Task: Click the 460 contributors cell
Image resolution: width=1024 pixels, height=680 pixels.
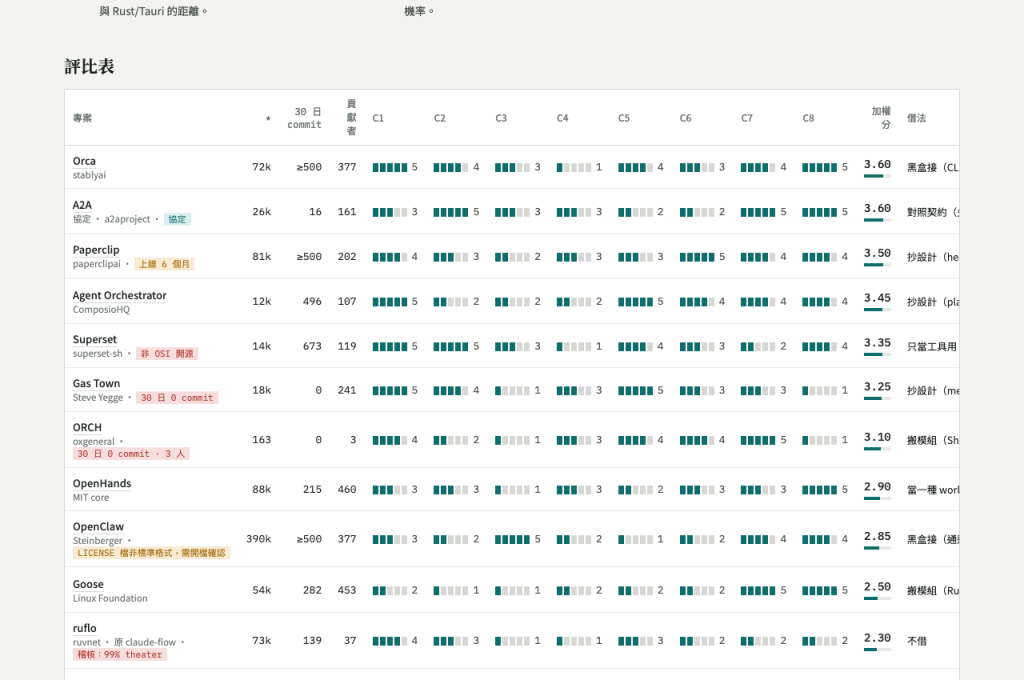Action: 347,489
